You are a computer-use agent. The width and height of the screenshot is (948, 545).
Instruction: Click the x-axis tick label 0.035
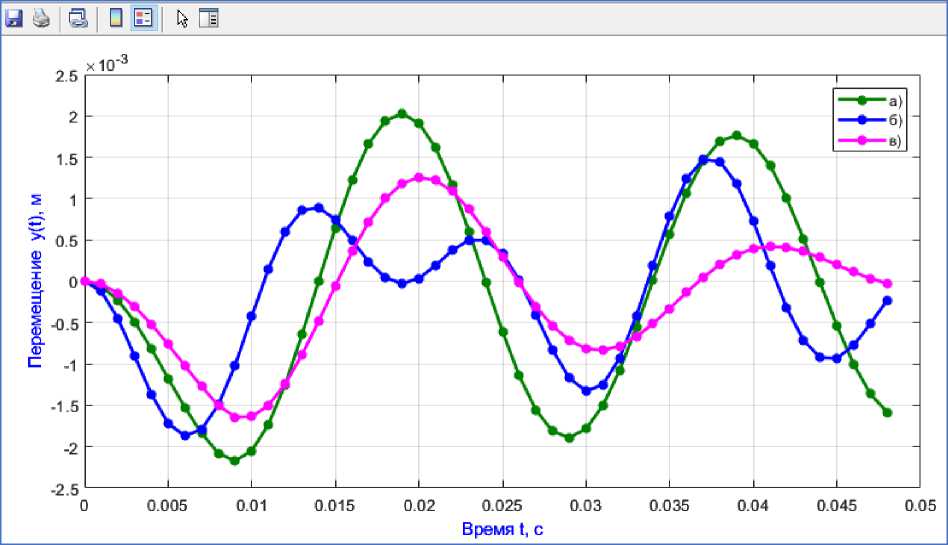[x=669, y=506]
